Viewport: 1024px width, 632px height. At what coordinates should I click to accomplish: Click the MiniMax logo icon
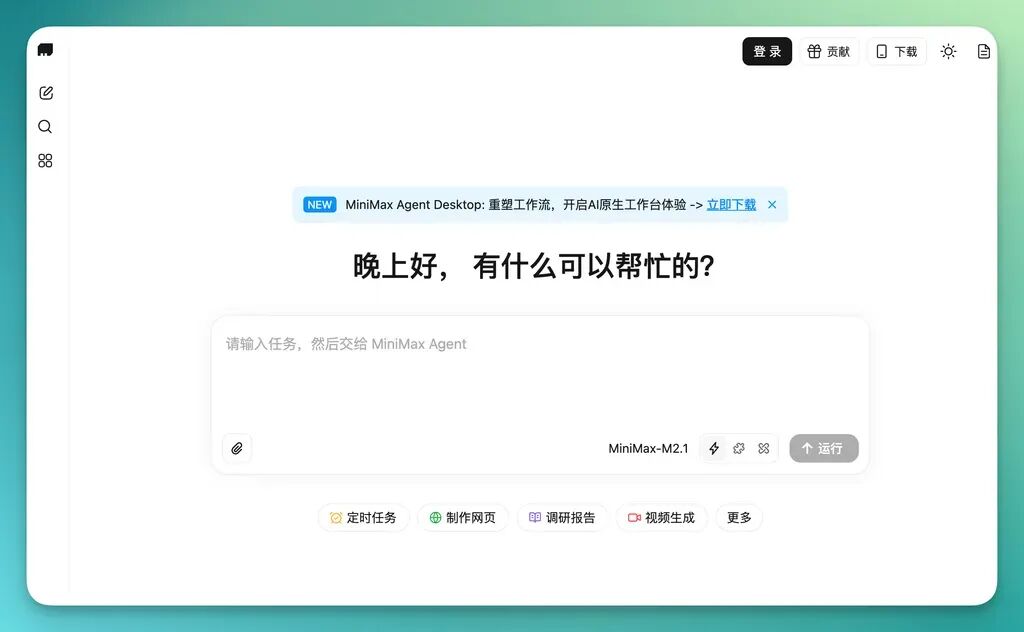pyautogui.click(x=45, y=50)
